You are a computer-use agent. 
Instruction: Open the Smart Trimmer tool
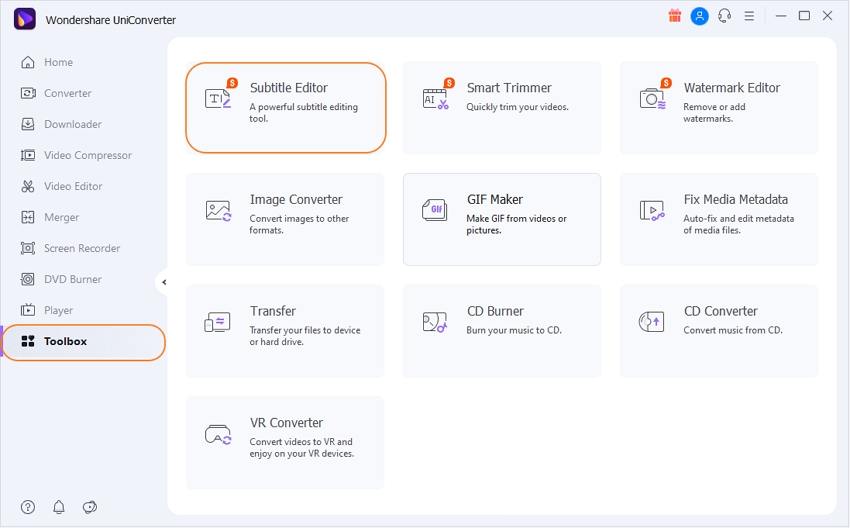(502, 108)
